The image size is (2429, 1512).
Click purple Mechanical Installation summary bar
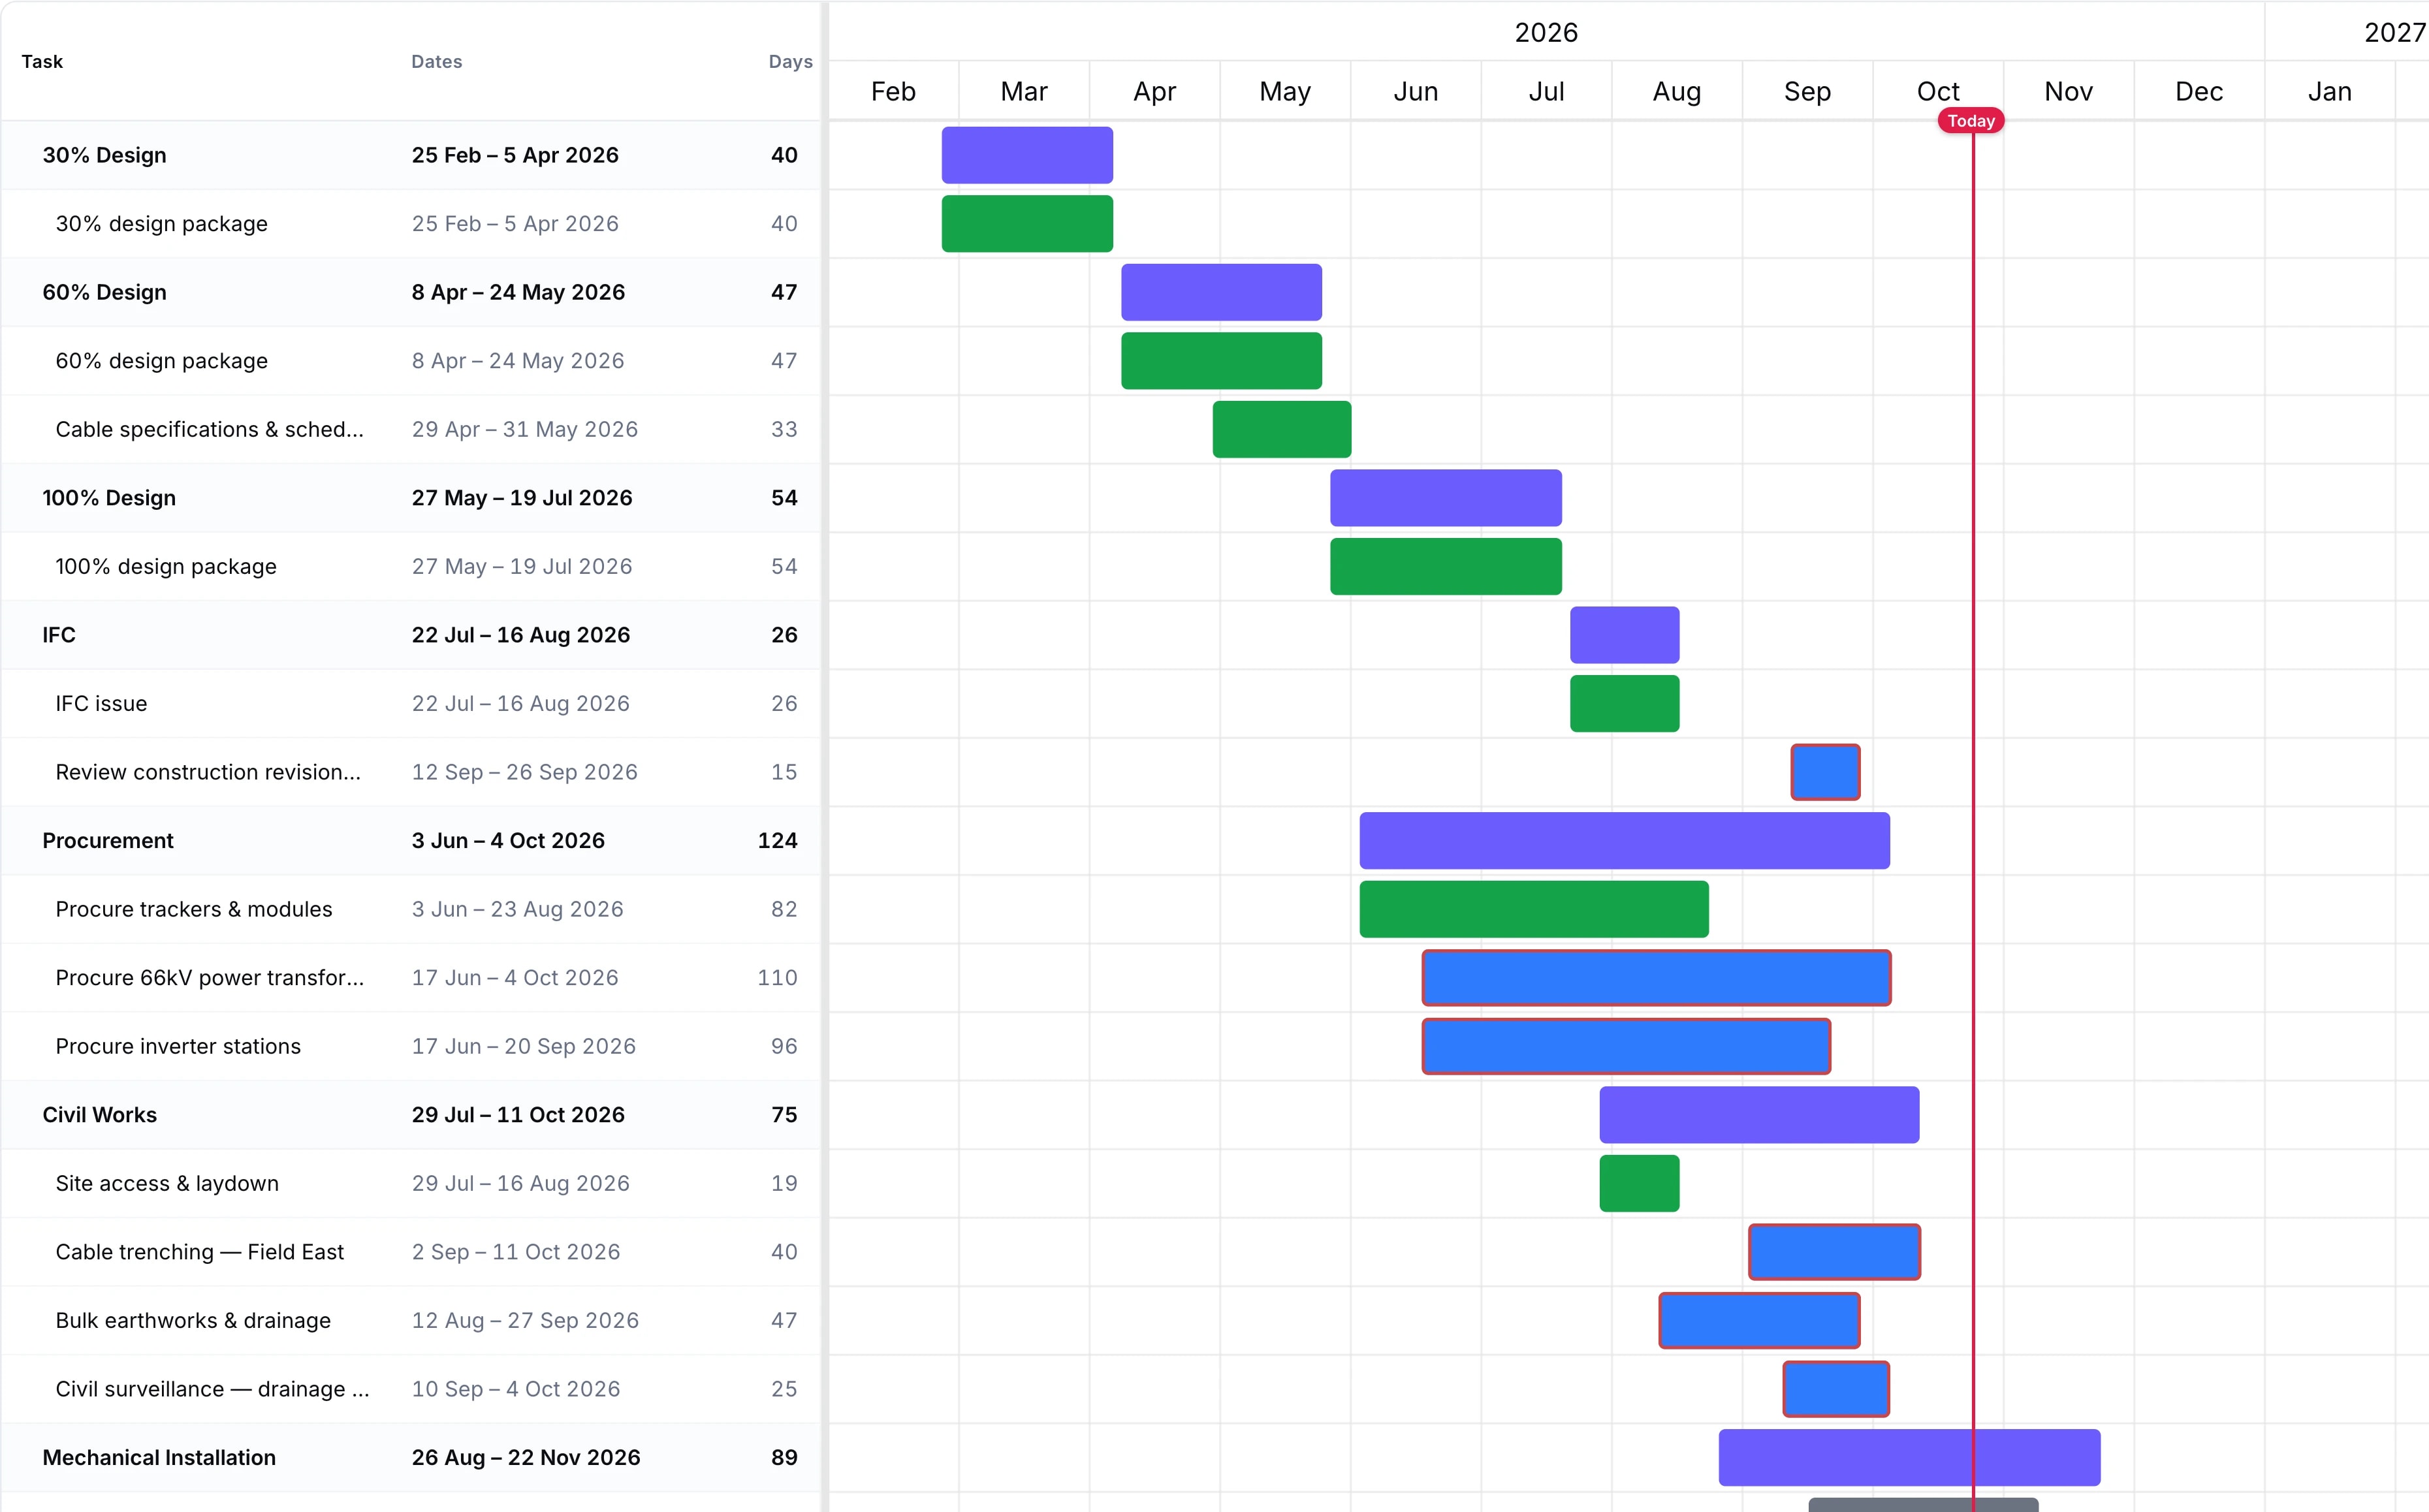(1909, 1457)
